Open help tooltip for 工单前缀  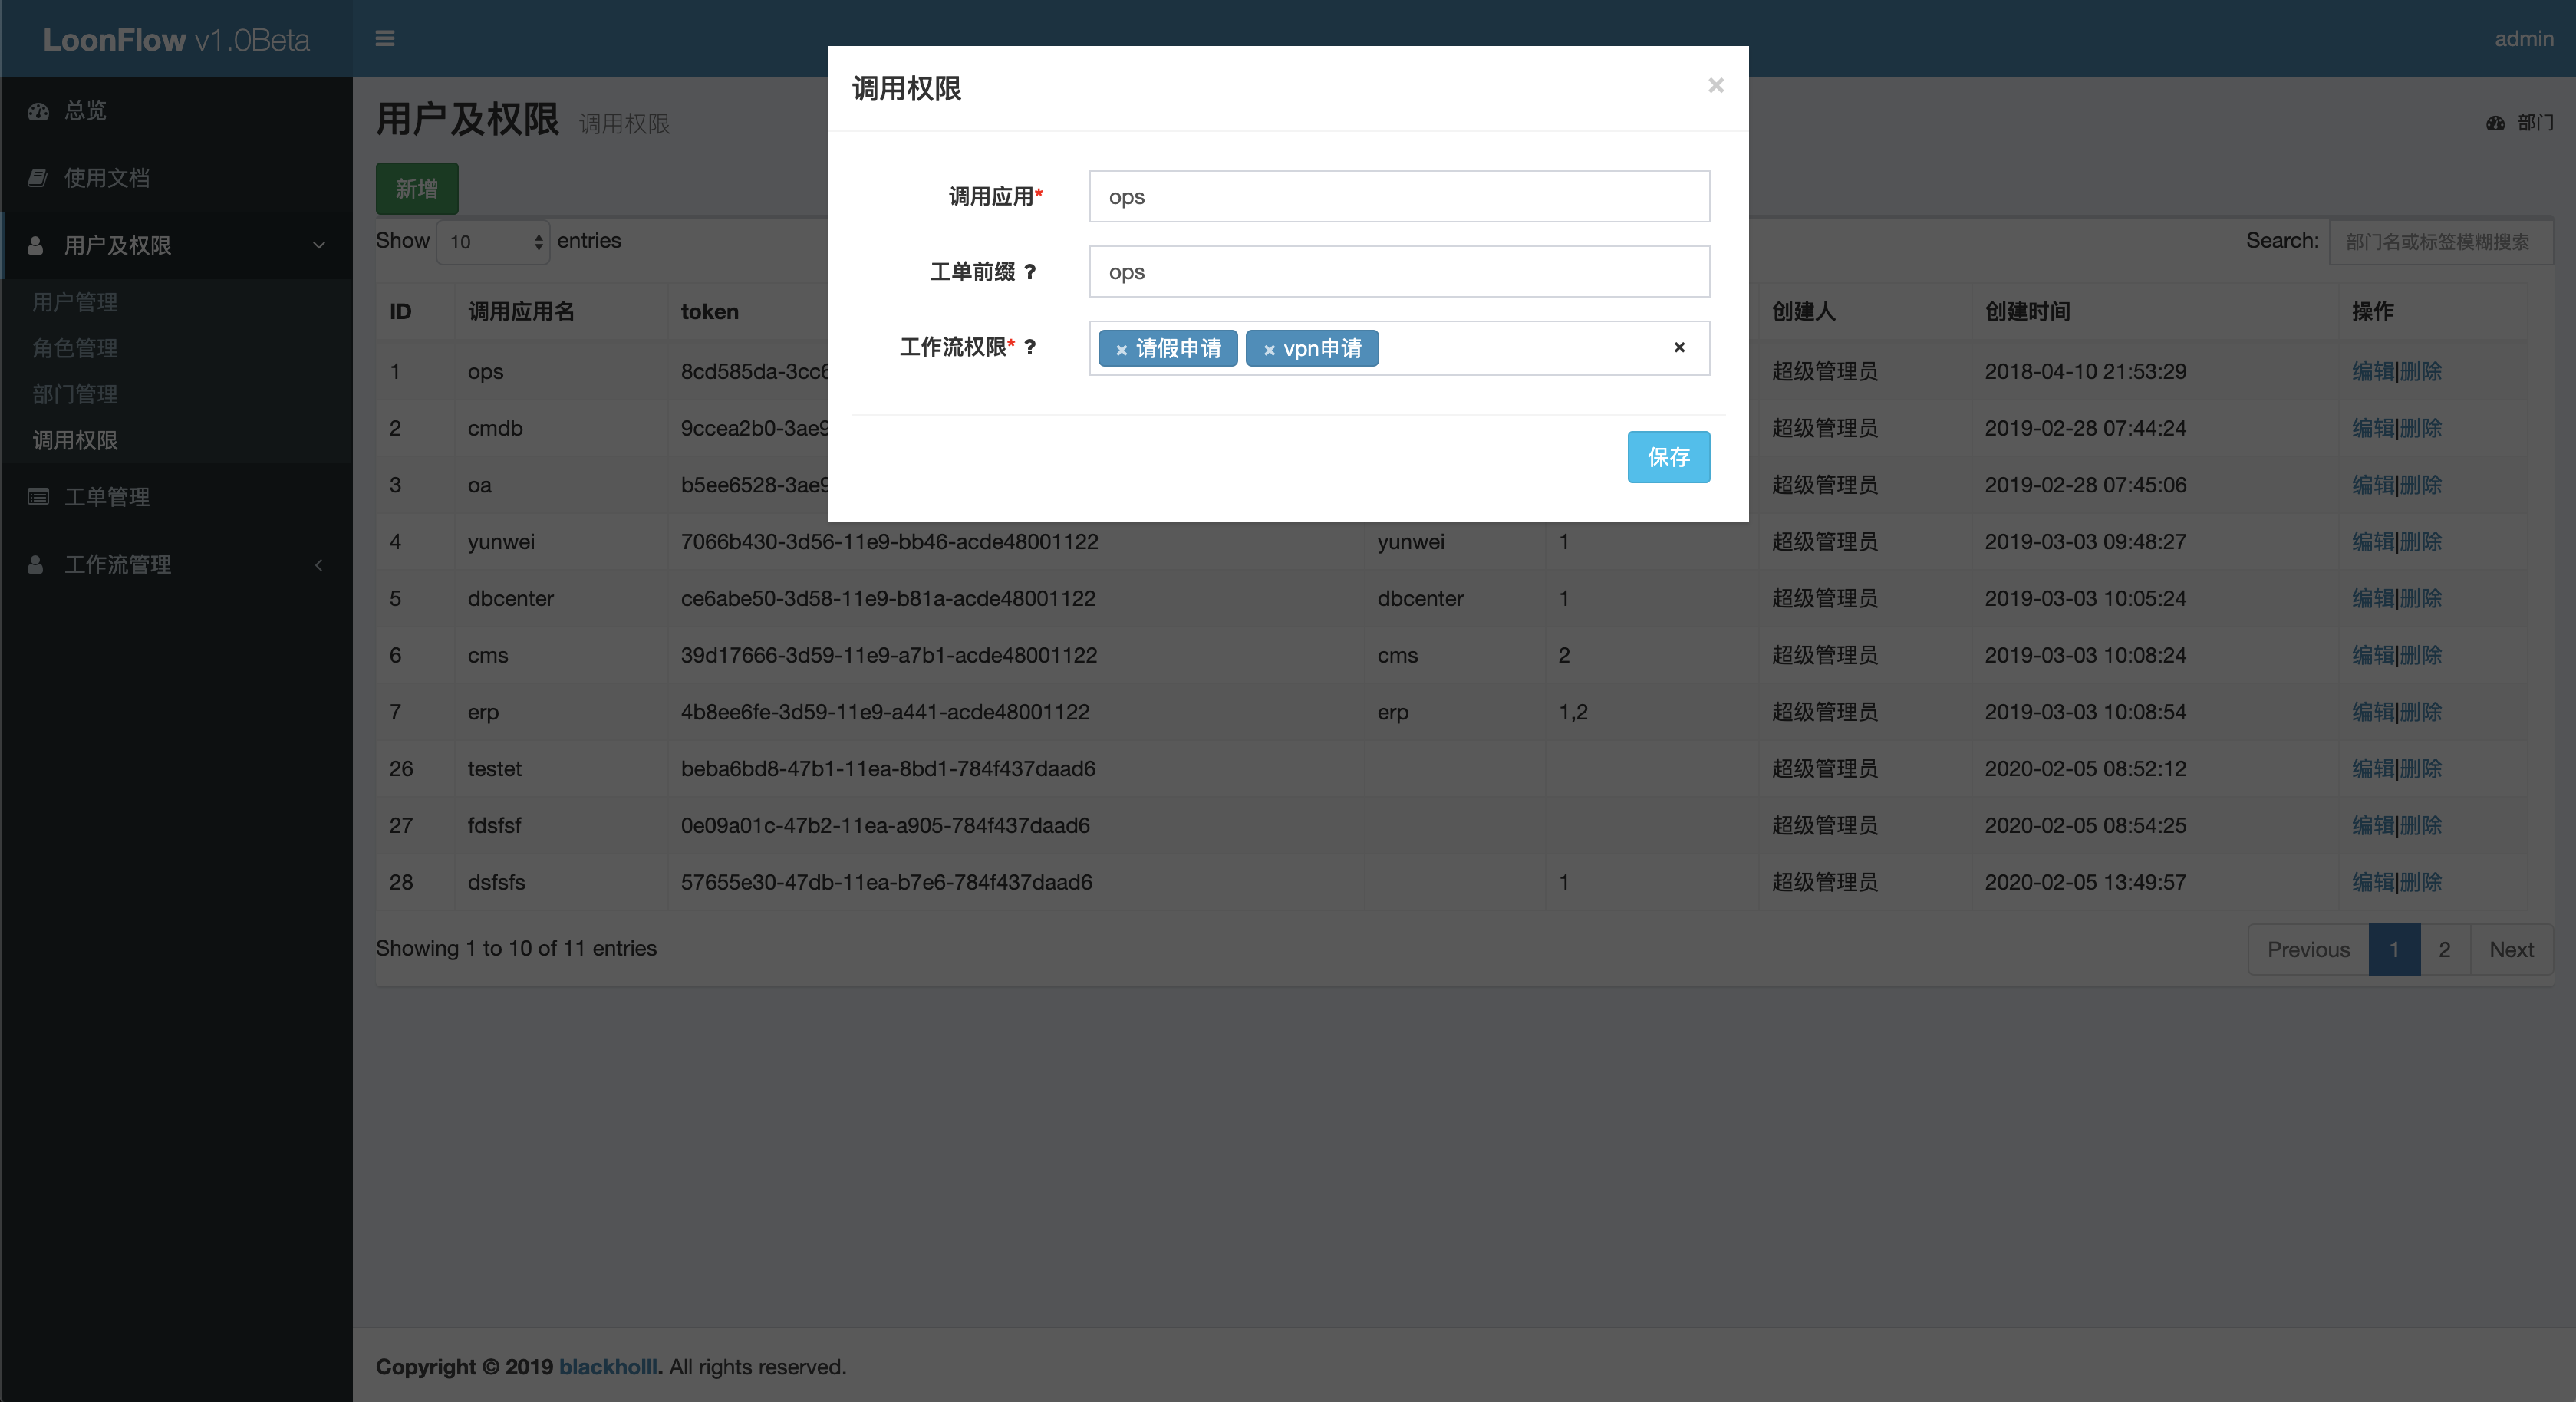click(1030, 272)
